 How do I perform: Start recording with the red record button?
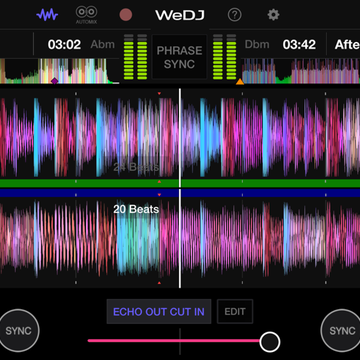126,15
